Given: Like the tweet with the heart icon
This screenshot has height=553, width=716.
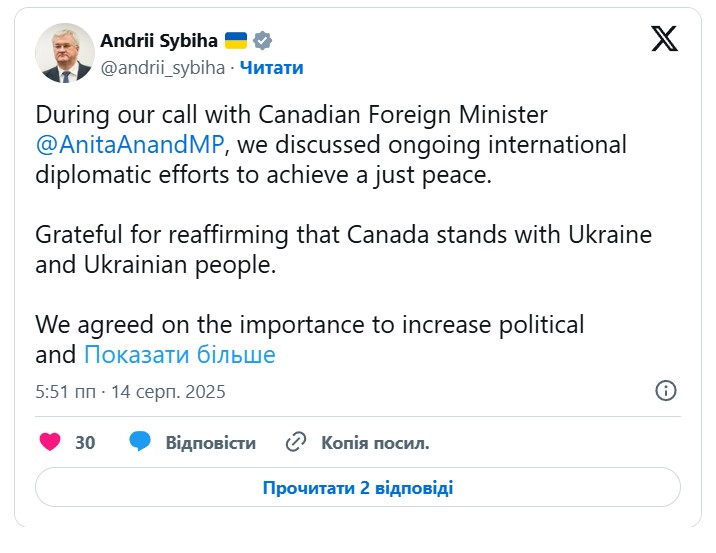Looking at the screenshot, I should tap(50, 442).
